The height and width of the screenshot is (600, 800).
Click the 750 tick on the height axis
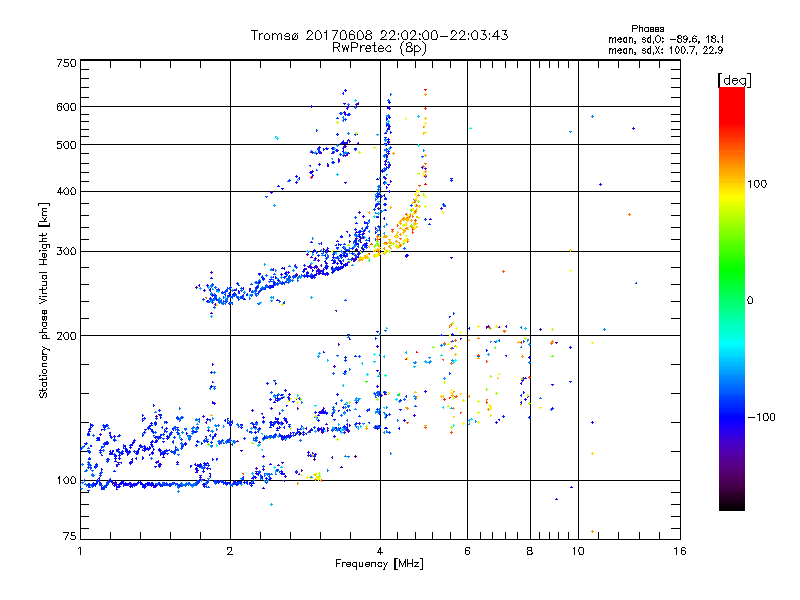tap(67, 63)
